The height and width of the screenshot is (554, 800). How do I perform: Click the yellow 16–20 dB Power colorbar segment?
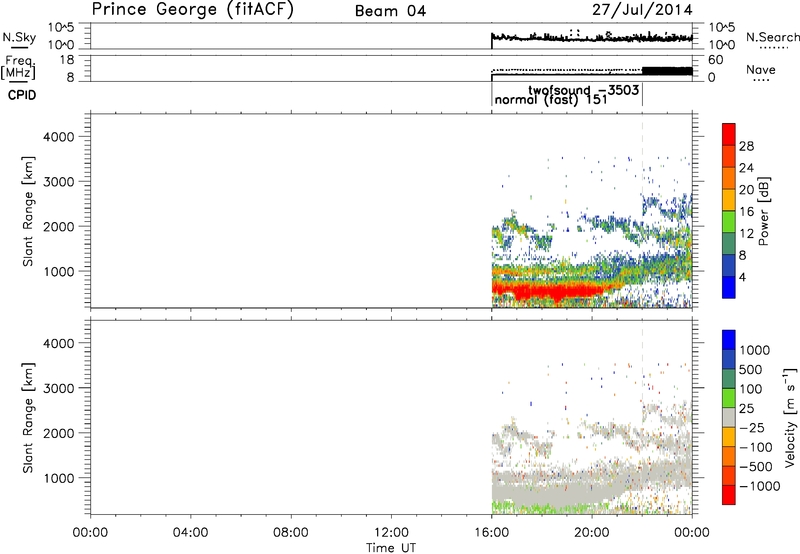point(729,199)
